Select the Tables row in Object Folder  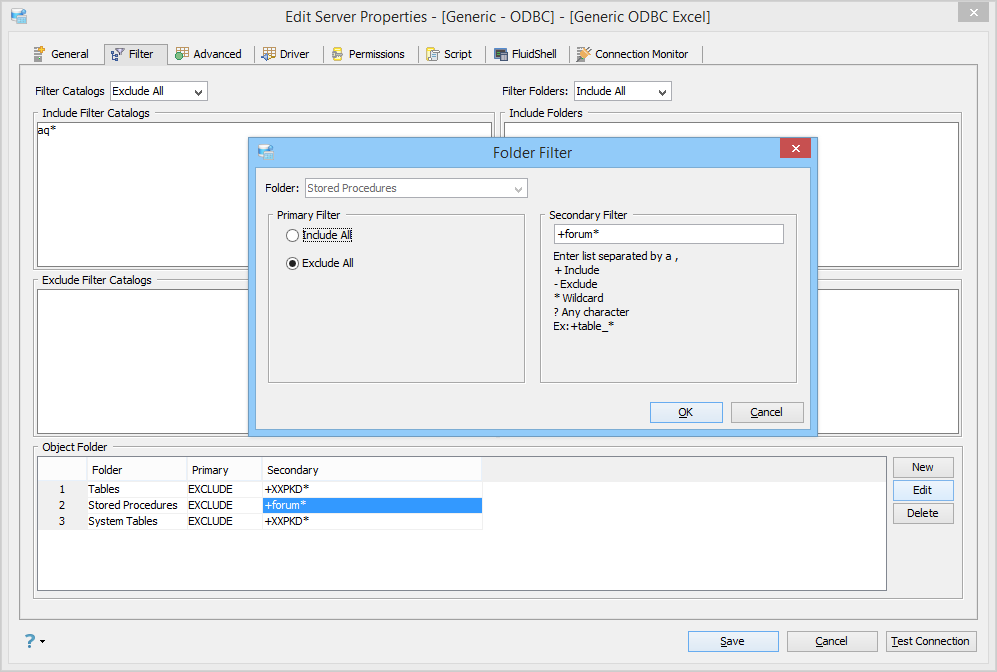260,489
